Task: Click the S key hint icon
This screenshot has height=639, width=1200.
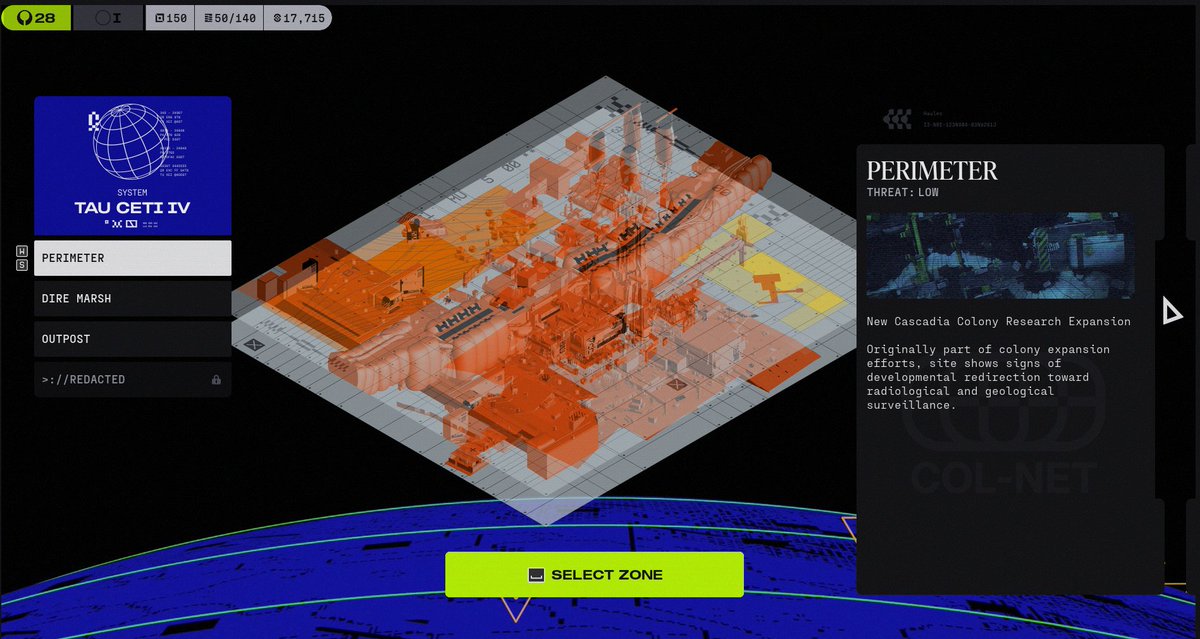Action: pyautogui.click(x=22, y=265)
